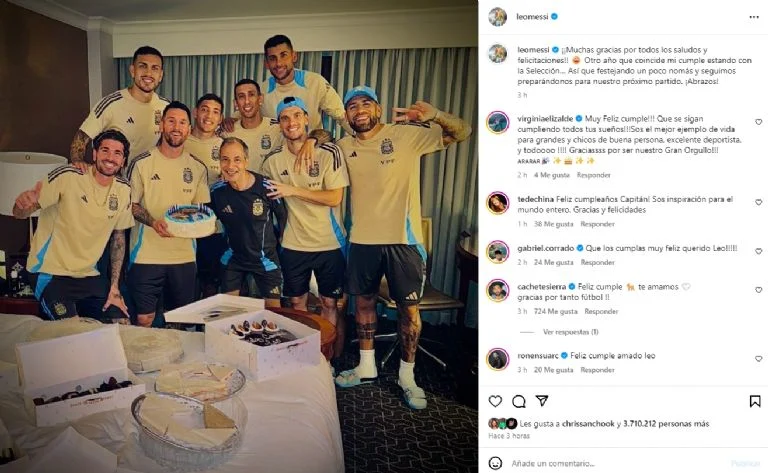Share the post with the paper plane icon

pyautogui.click(x=542, y=401)
